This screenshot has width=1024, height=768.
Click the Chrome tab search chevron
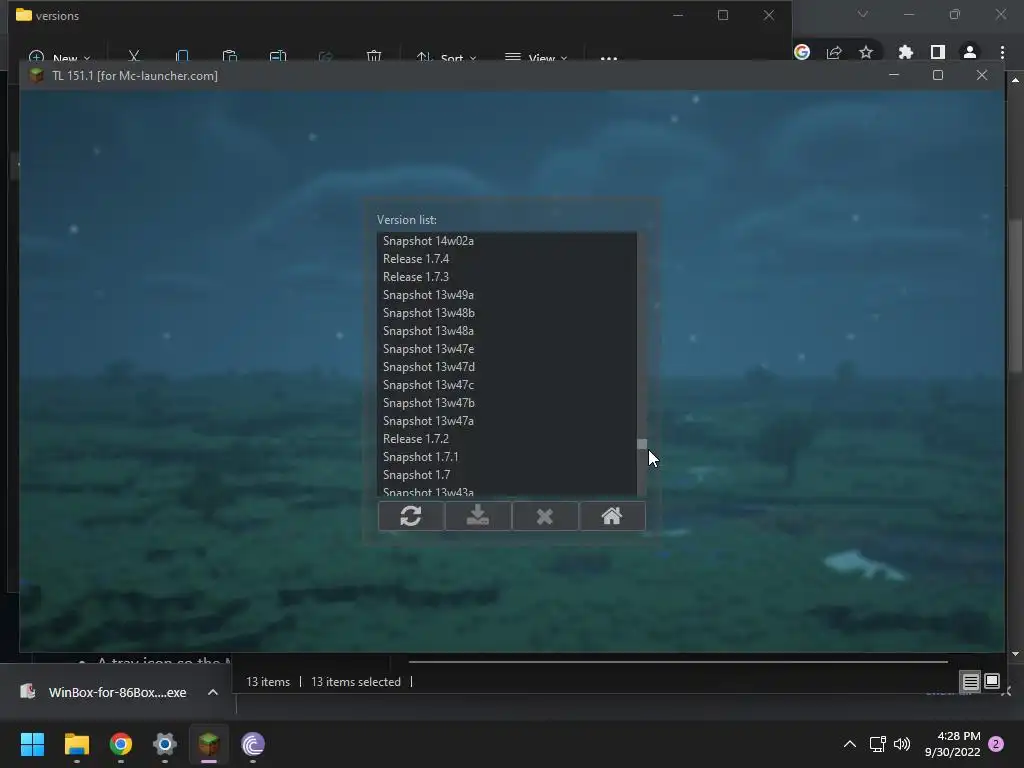[863, 14]
